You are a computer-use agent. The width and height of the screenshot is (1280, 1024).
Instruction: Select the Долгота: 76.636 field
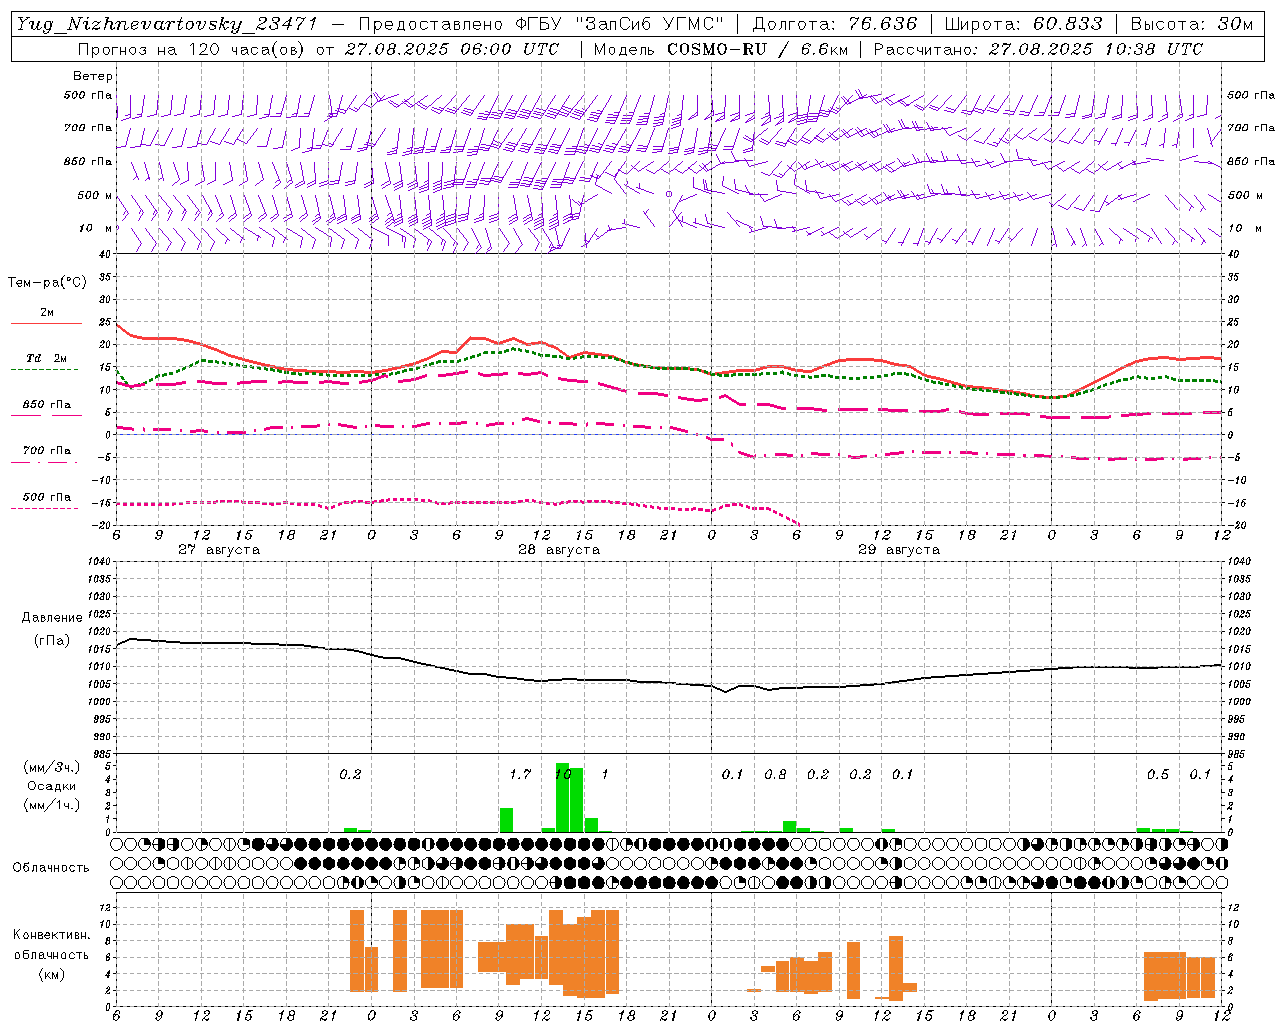(x=834, y=24)
